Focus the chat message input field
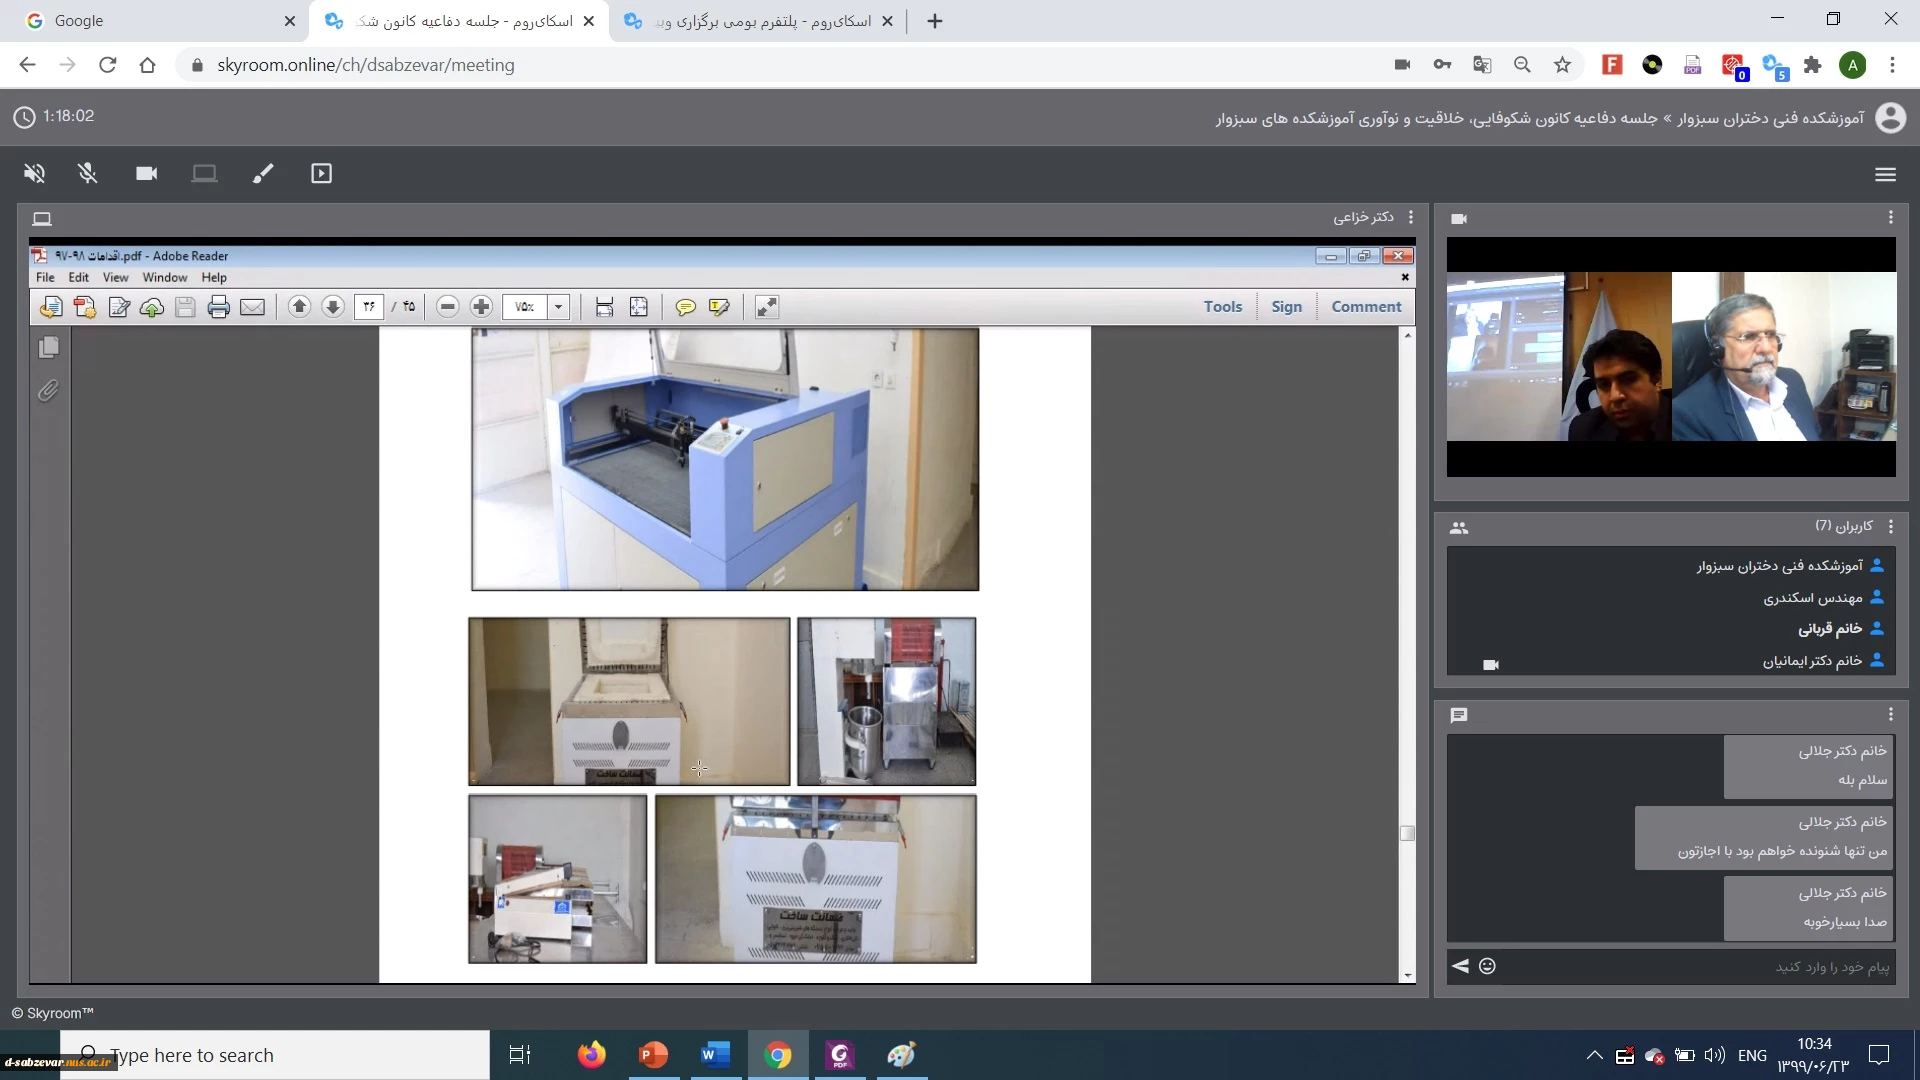 [1697, 967]
